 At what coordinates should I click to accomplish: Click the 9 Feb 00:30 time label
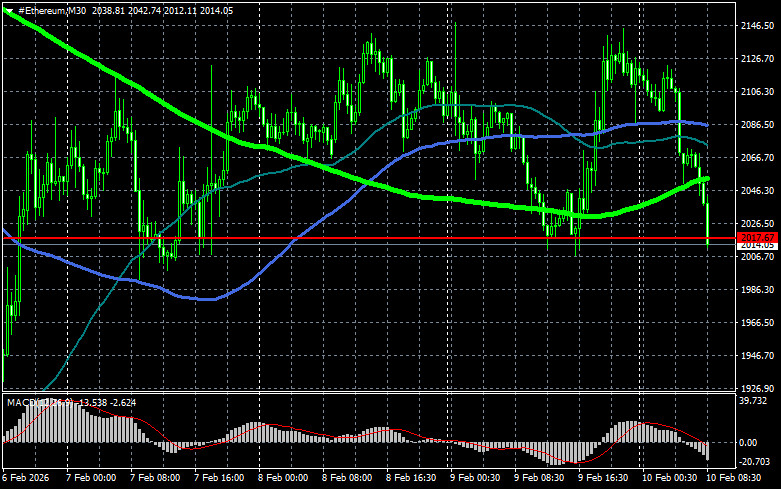click(475, 478)
